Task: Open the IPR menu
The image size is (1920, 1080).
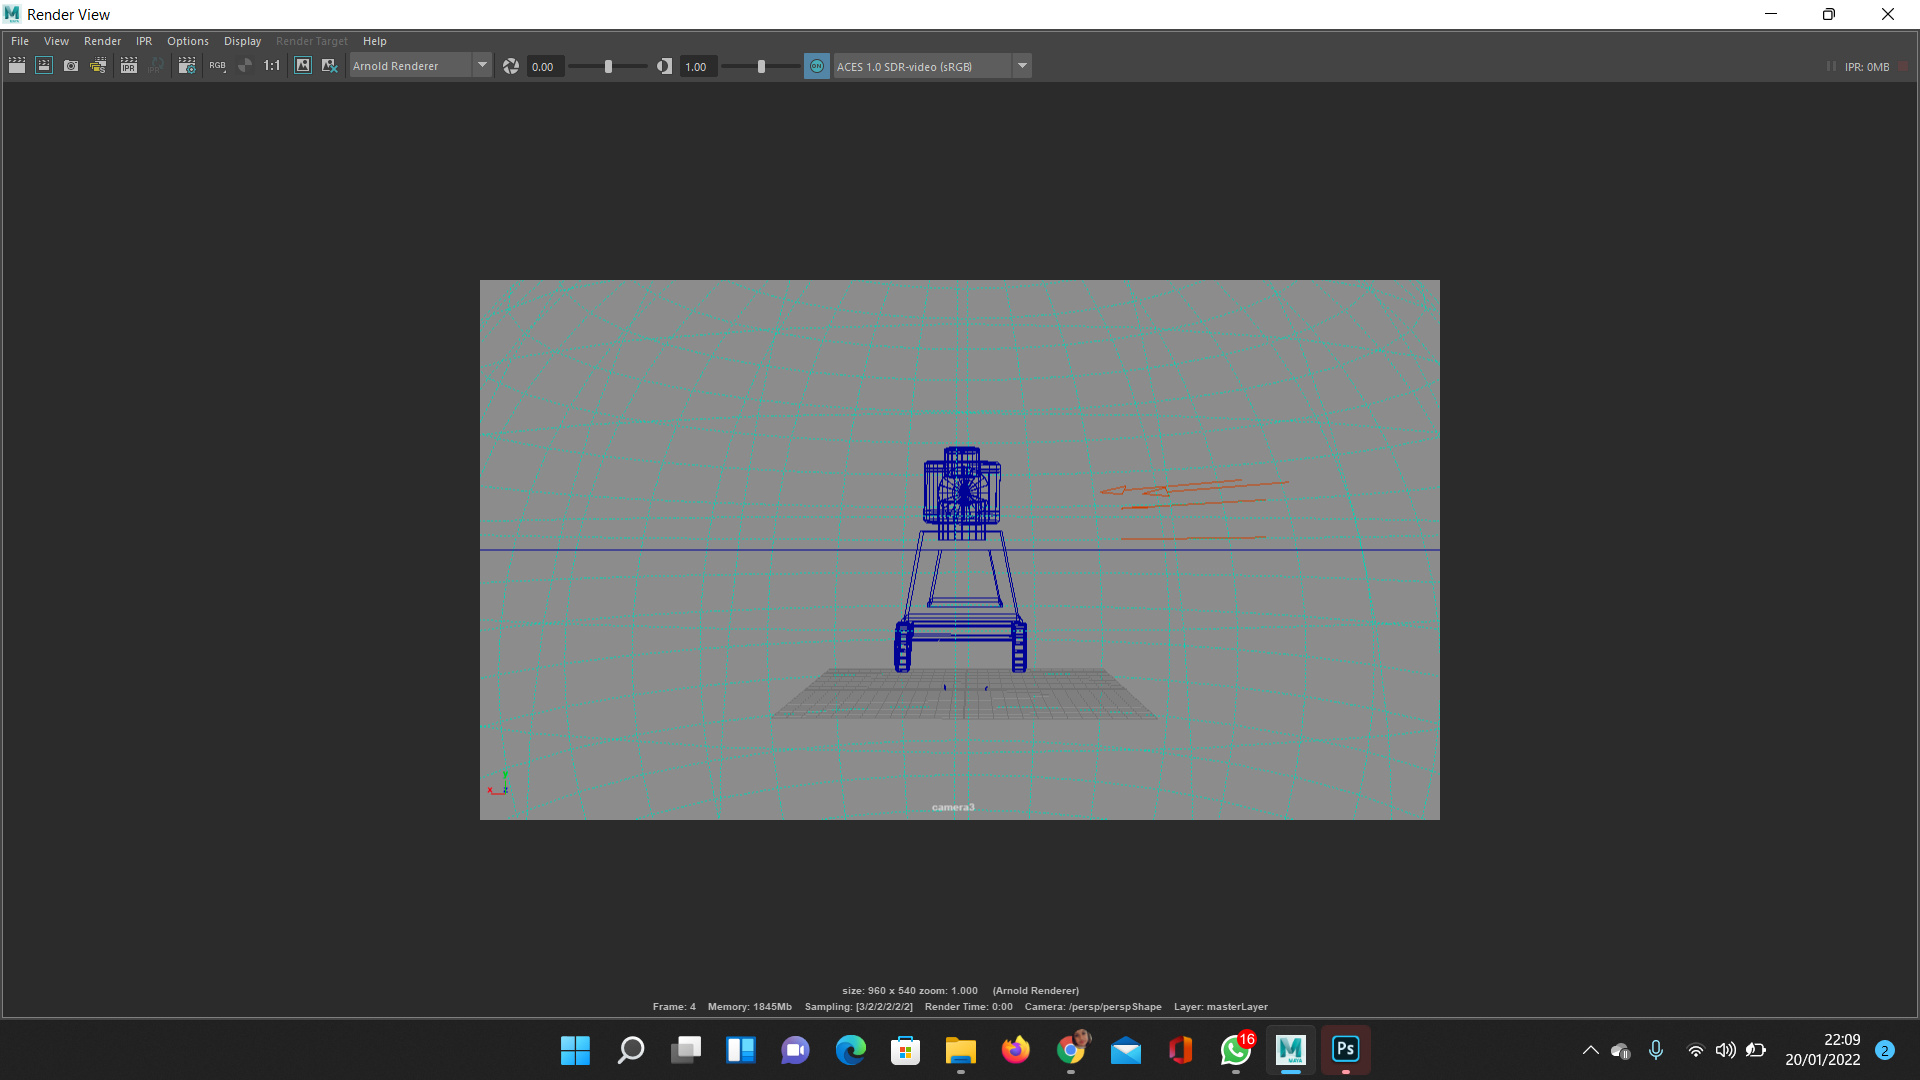Action: [144, 41]
